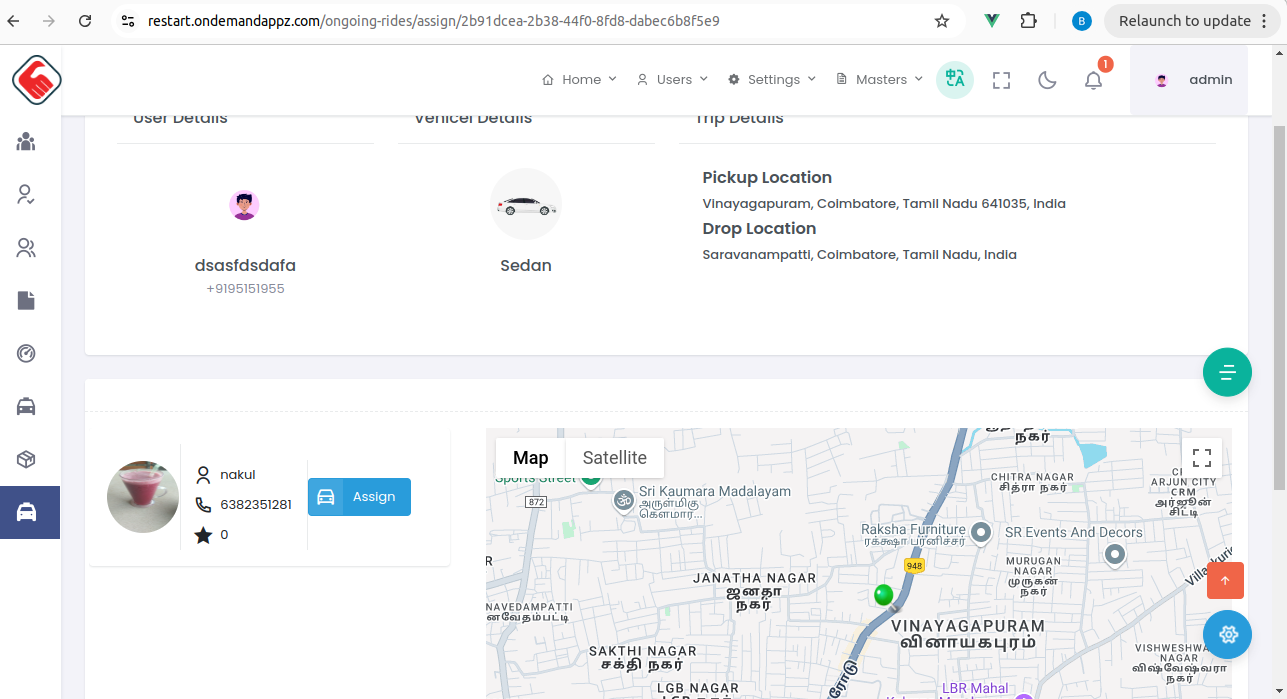The image size is (1287, 699).
Task: Expand the Users dropdown menu
Action: 672,80
